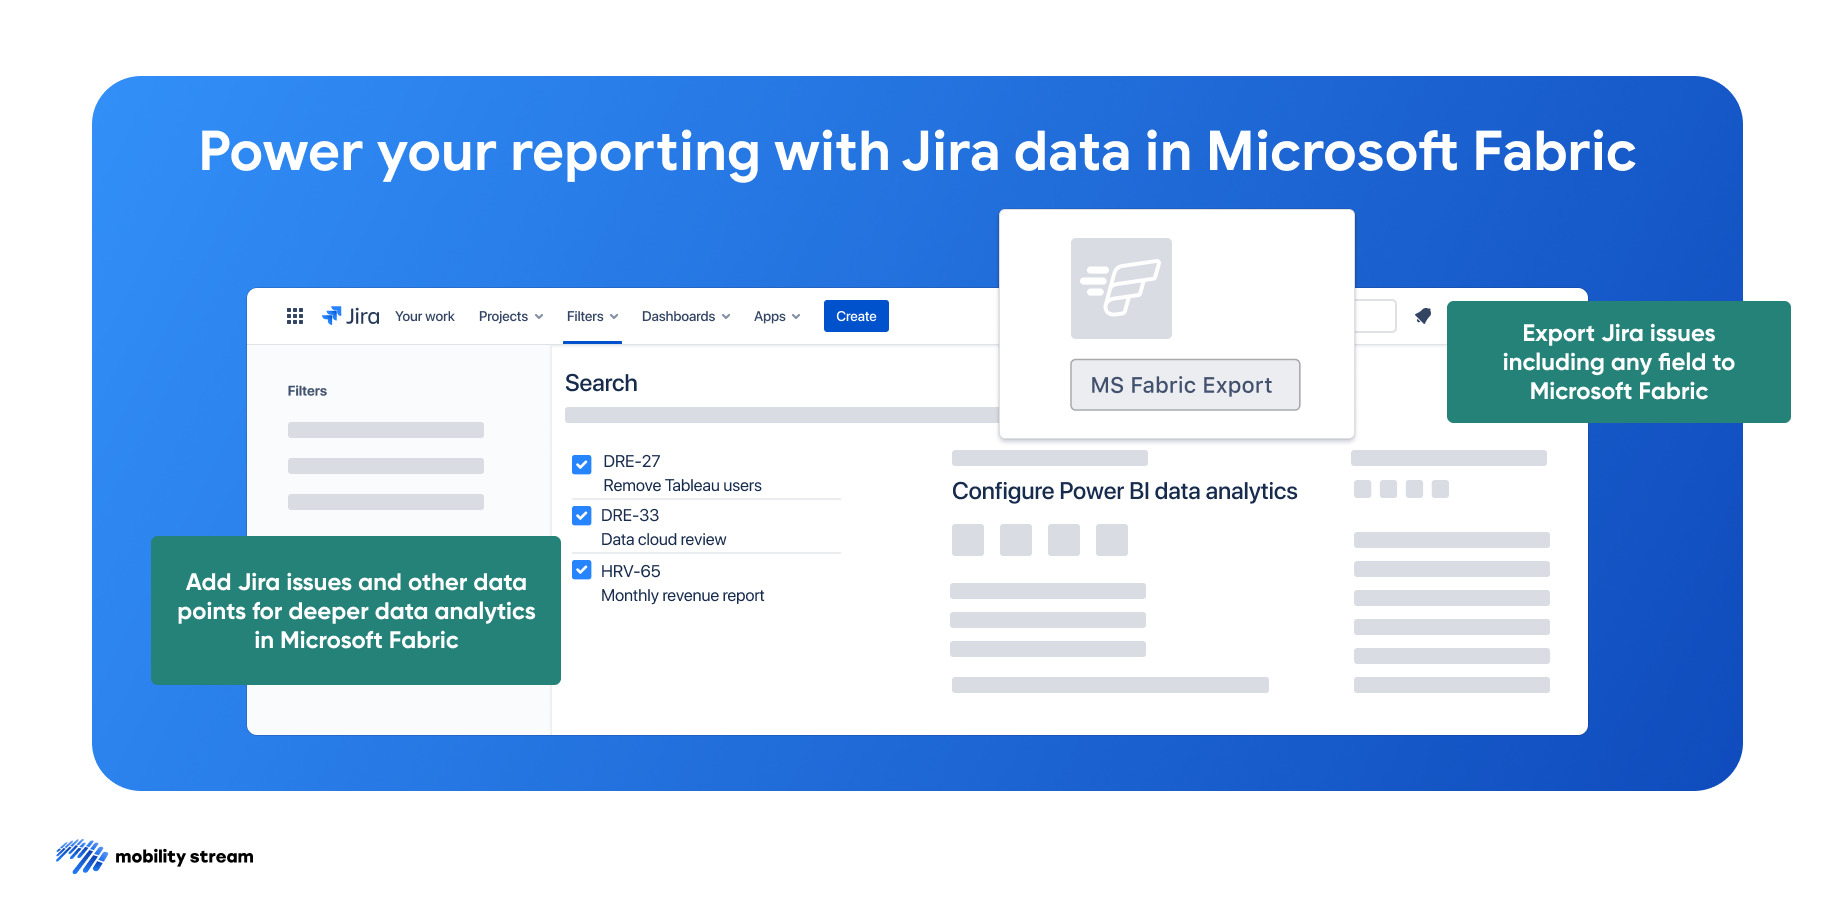Select the Jira logo
1840x900 pixels.
tap(352, 316)
